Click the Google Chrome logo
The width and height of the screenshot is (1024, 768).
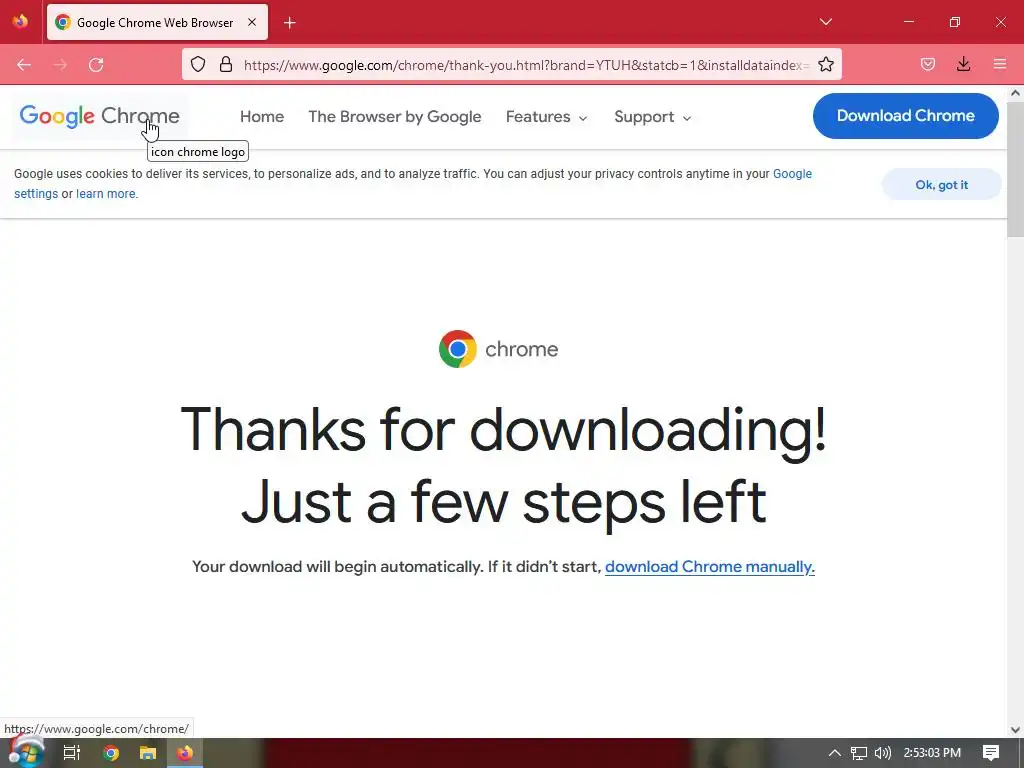[x=99, y=116]
